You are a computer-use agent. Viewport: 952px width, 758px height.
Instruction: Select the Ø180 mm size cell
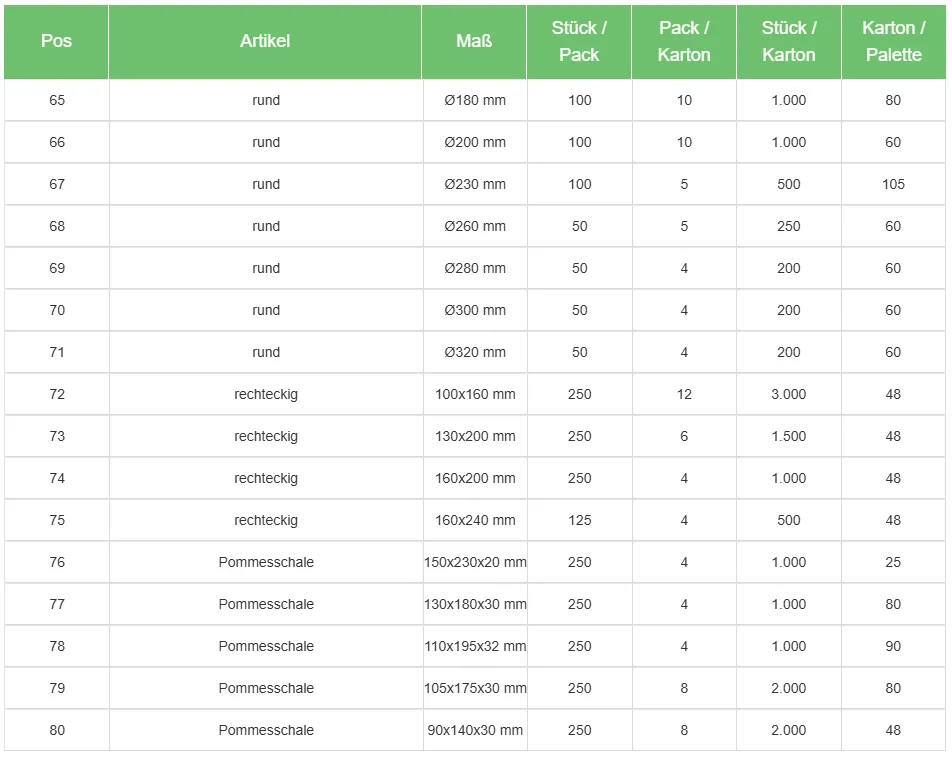point(475,100)
